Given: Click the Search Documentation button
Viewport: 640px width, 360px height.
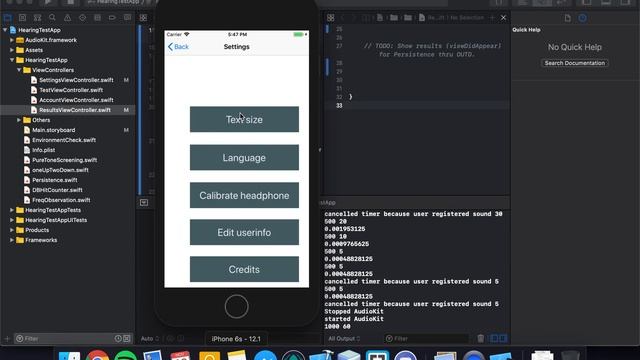Looking at the screenshot, I should click(x=575, y=63).
